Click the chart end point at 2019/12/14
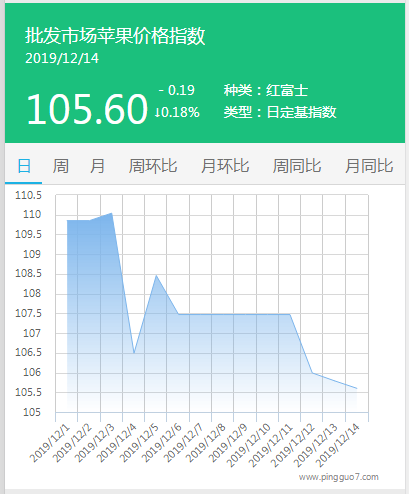 (357, 388)
